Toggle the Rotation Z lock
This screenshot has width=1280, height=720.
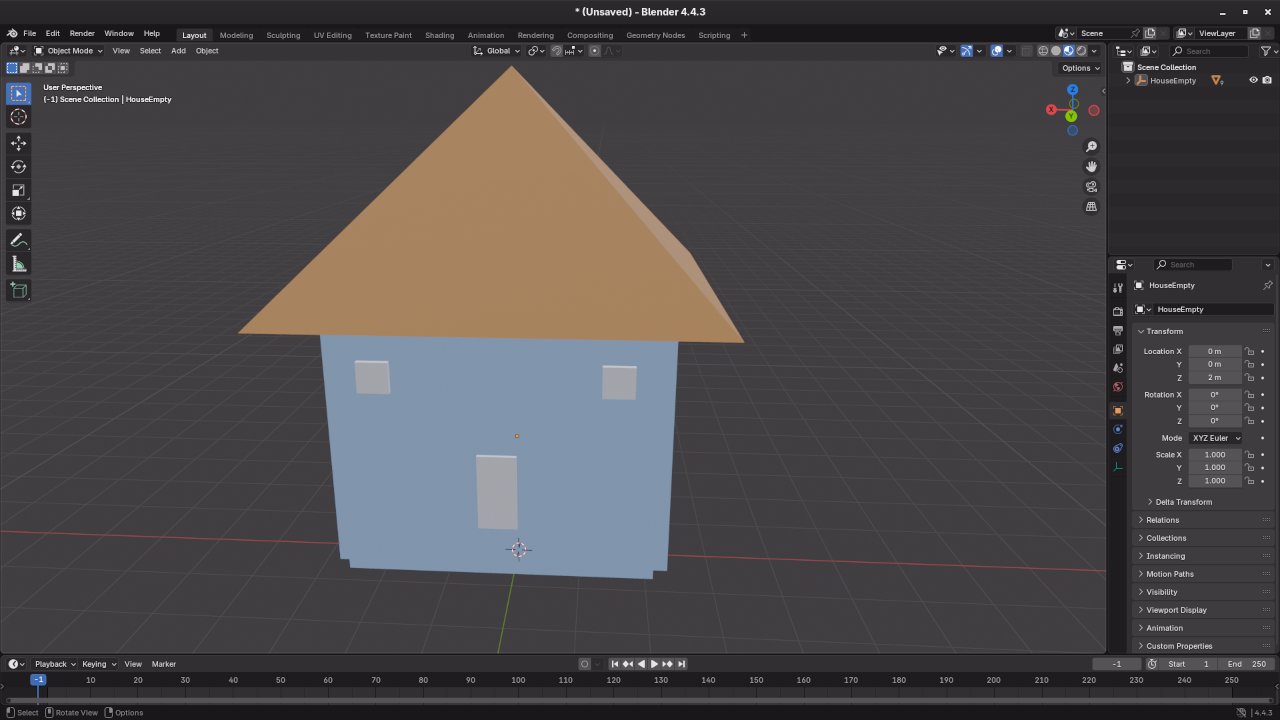pyautogui.click(x=1249, y=420)
